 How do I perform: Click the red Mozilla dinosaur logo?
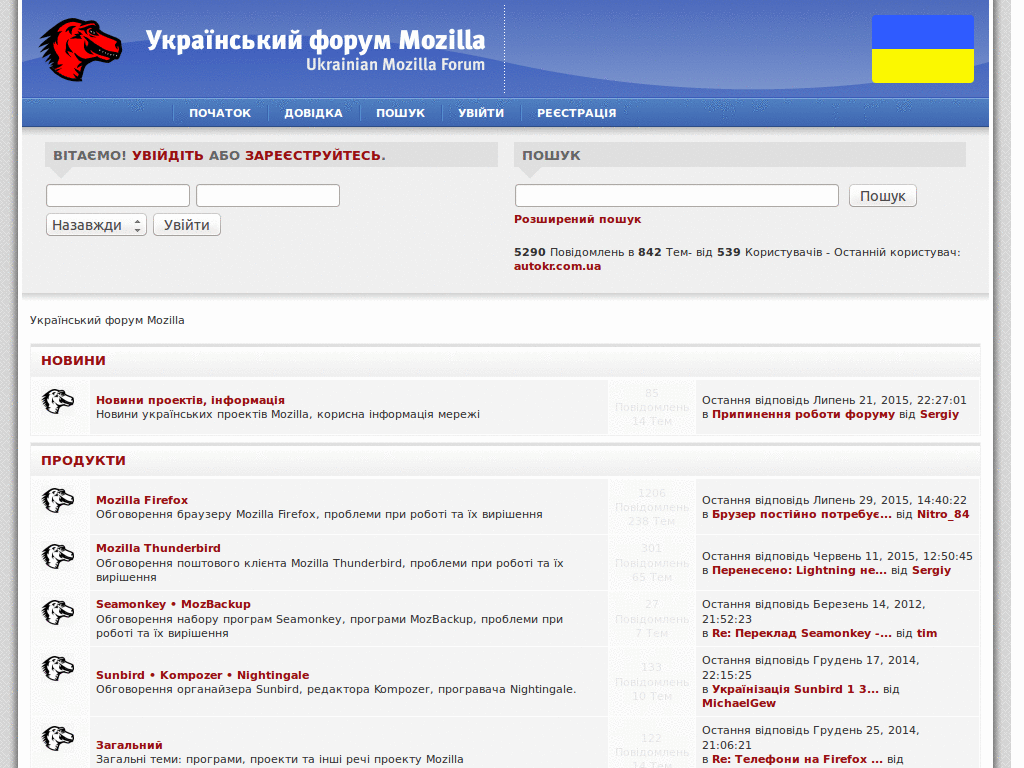80,49
